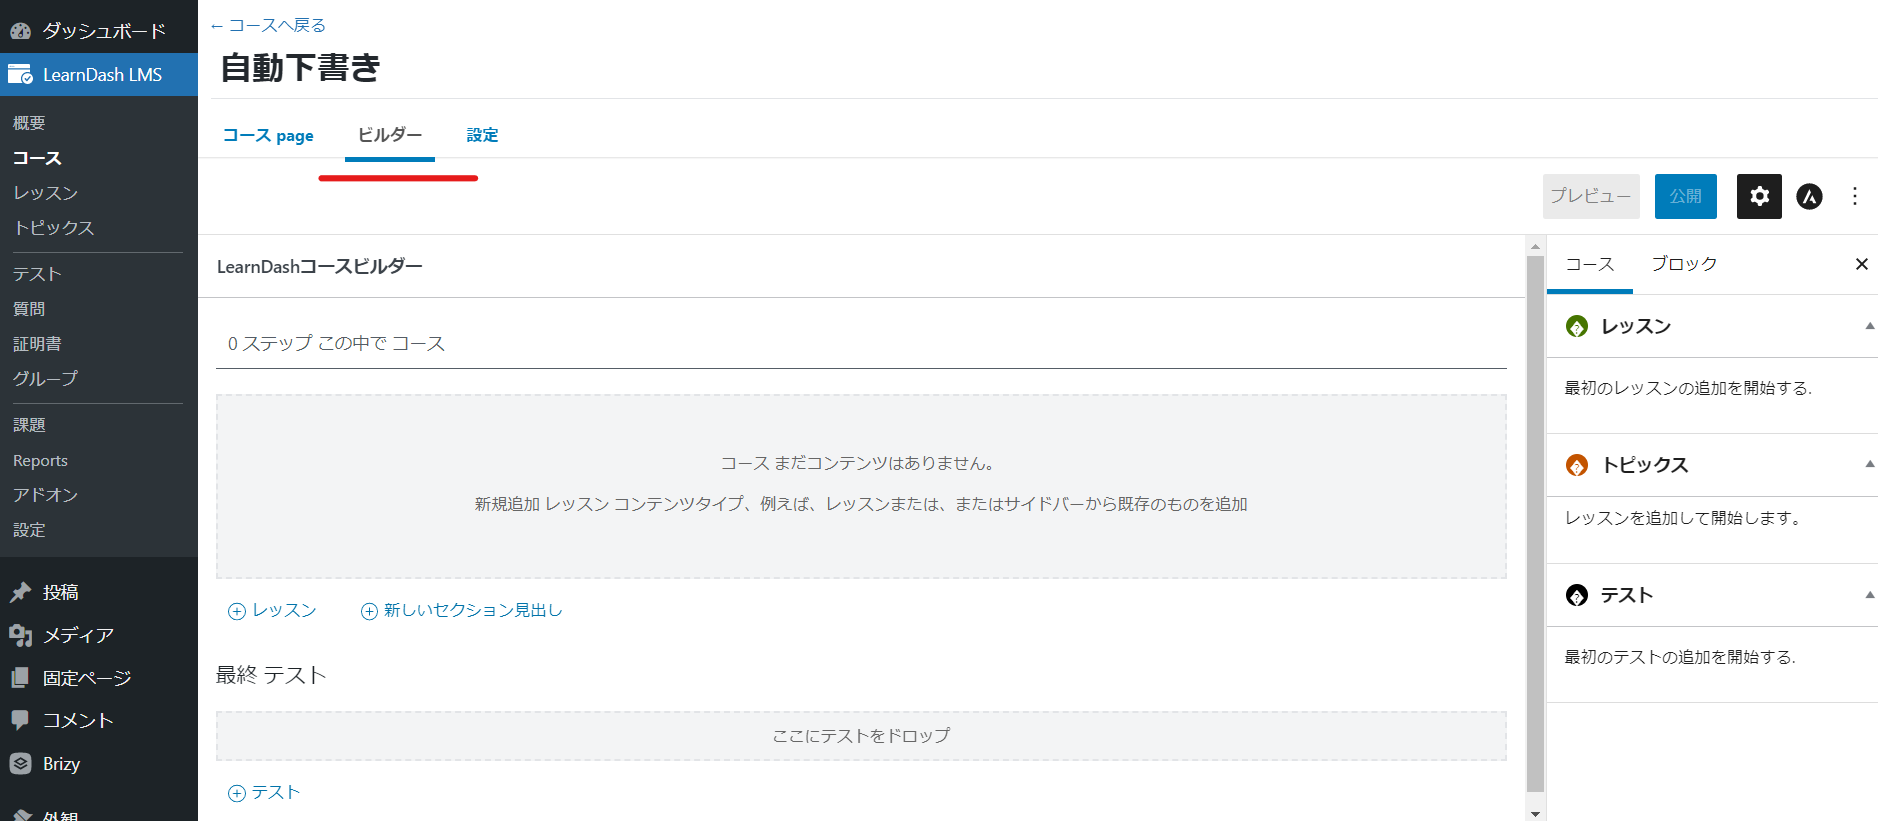Click the plus icon beside 新しいセクション見出し
Image resolution: width=1878 pixels, height=821 pixels.
[369, 611]
